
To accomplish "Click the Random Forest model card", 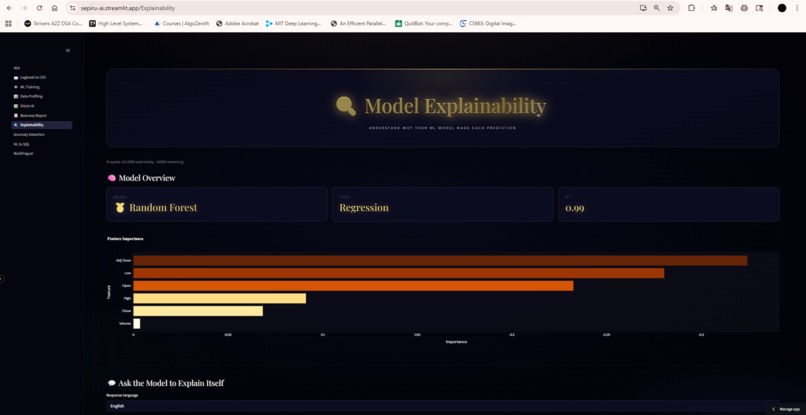I will 216,204.
